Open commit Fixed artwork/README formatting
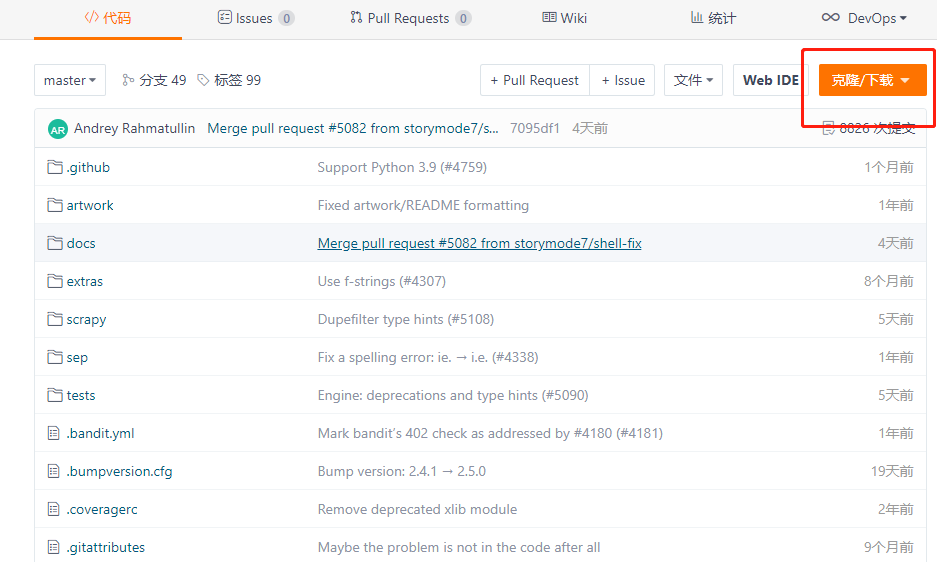Viewport: 937px width, 562px height. click(x=423, y=206)
